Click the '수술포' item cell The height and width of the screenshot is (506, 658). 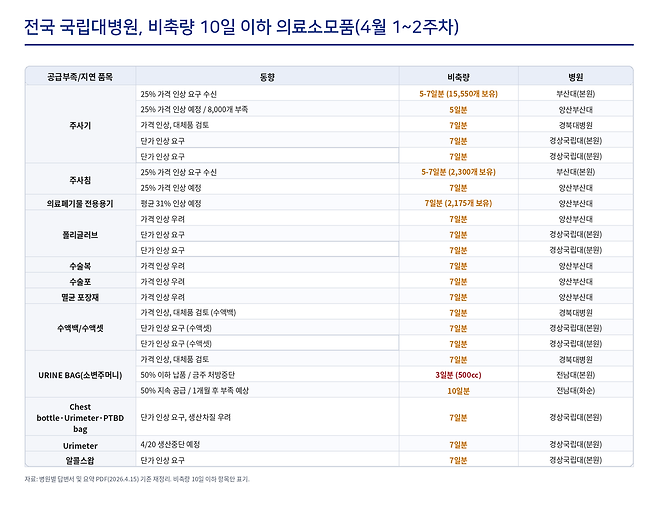pos(80,282)
